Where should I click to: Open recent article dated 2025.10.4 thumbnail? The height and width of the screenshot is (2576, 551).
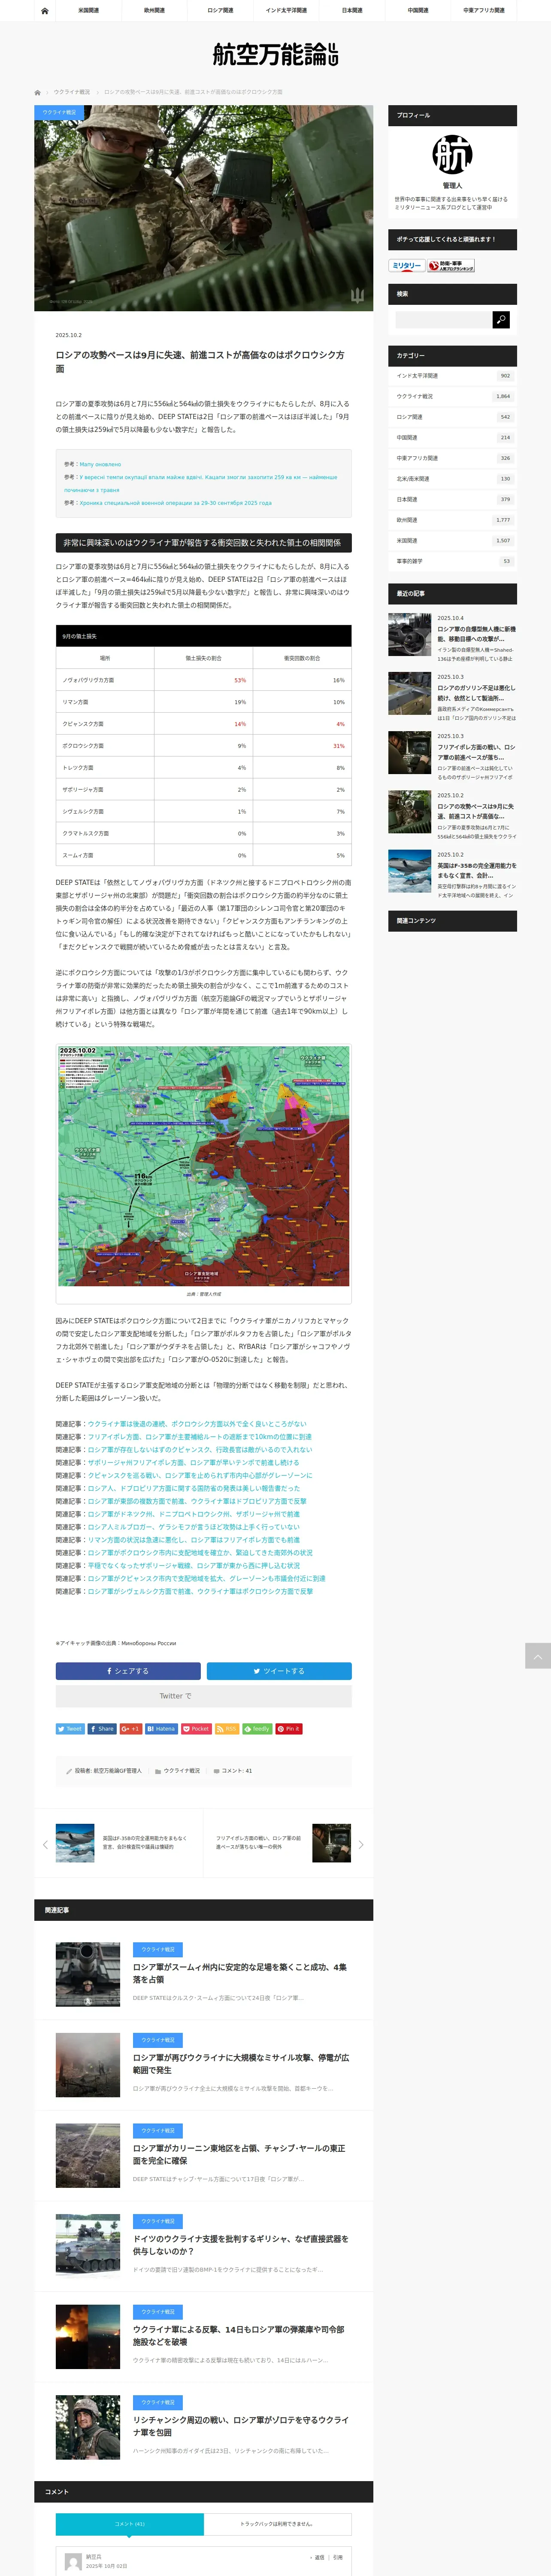pyautogui.click(x=409, y=635)
